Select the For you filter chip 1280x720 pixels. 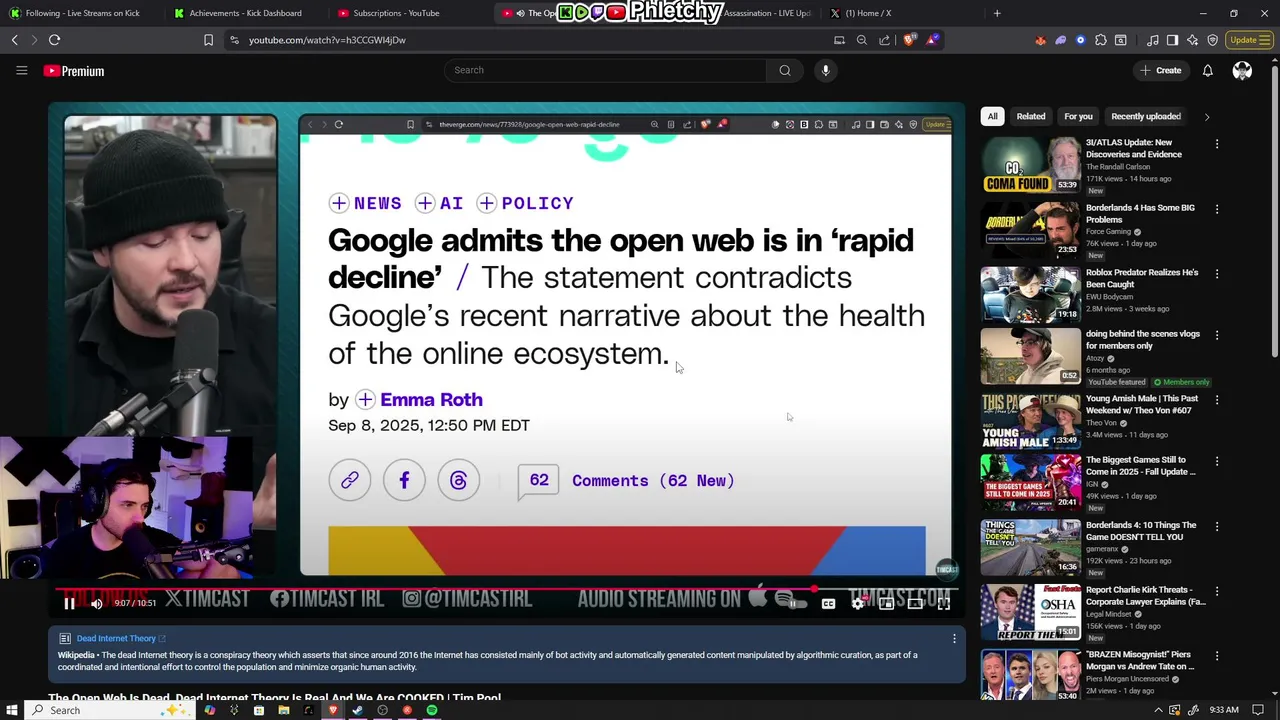click(x=1078, y=116)
